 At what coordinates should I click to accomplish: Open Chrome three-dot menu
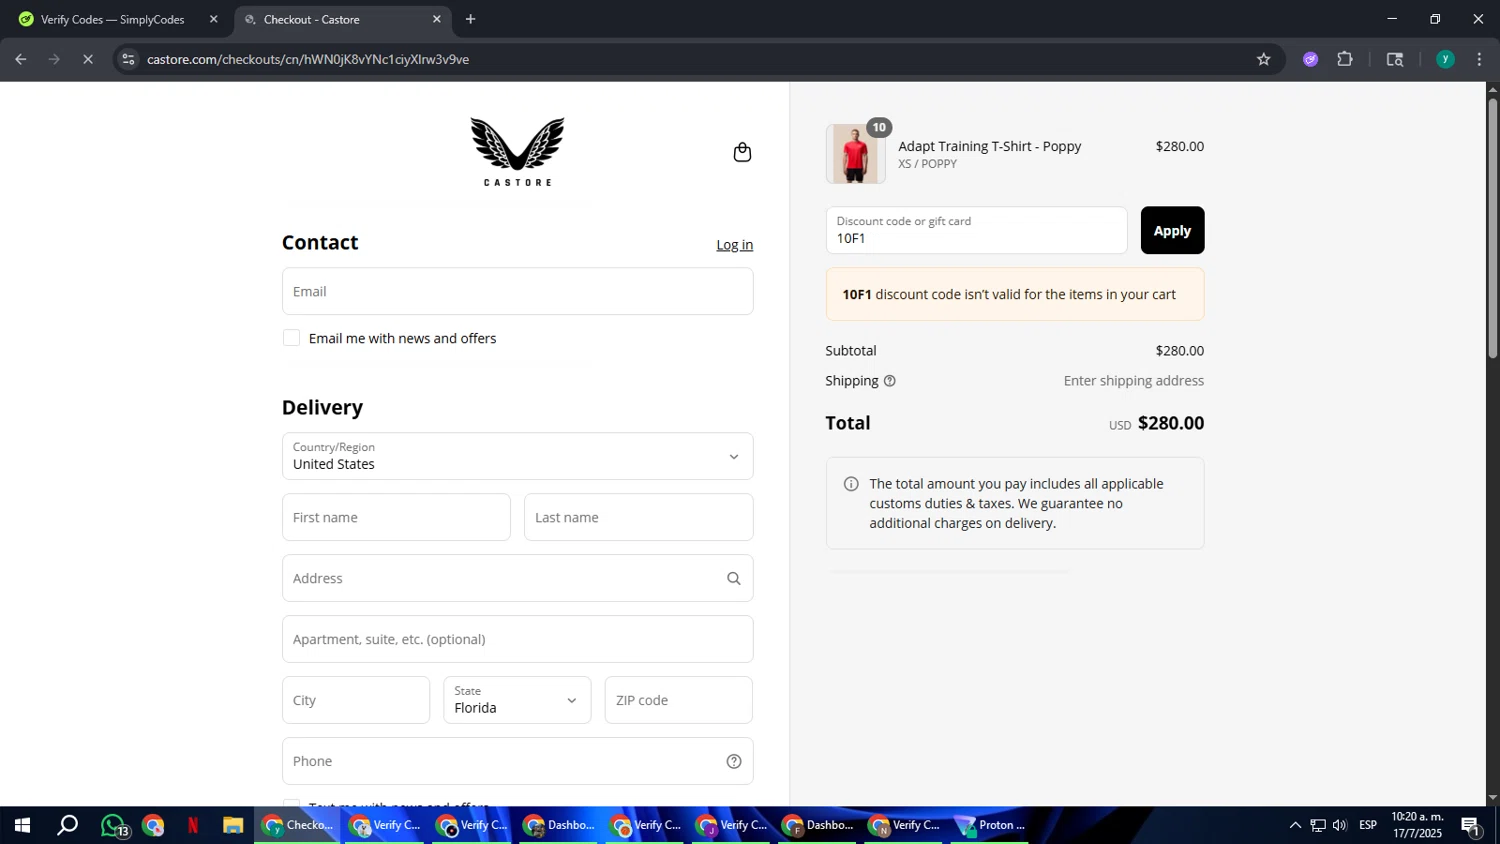pos(1479,59)
